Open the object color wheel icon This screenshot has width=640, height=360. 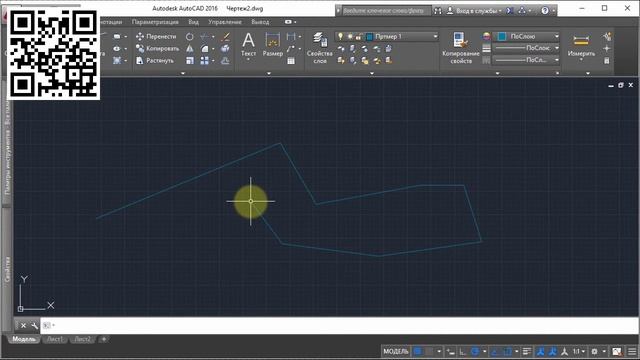[x=486, y=37]
